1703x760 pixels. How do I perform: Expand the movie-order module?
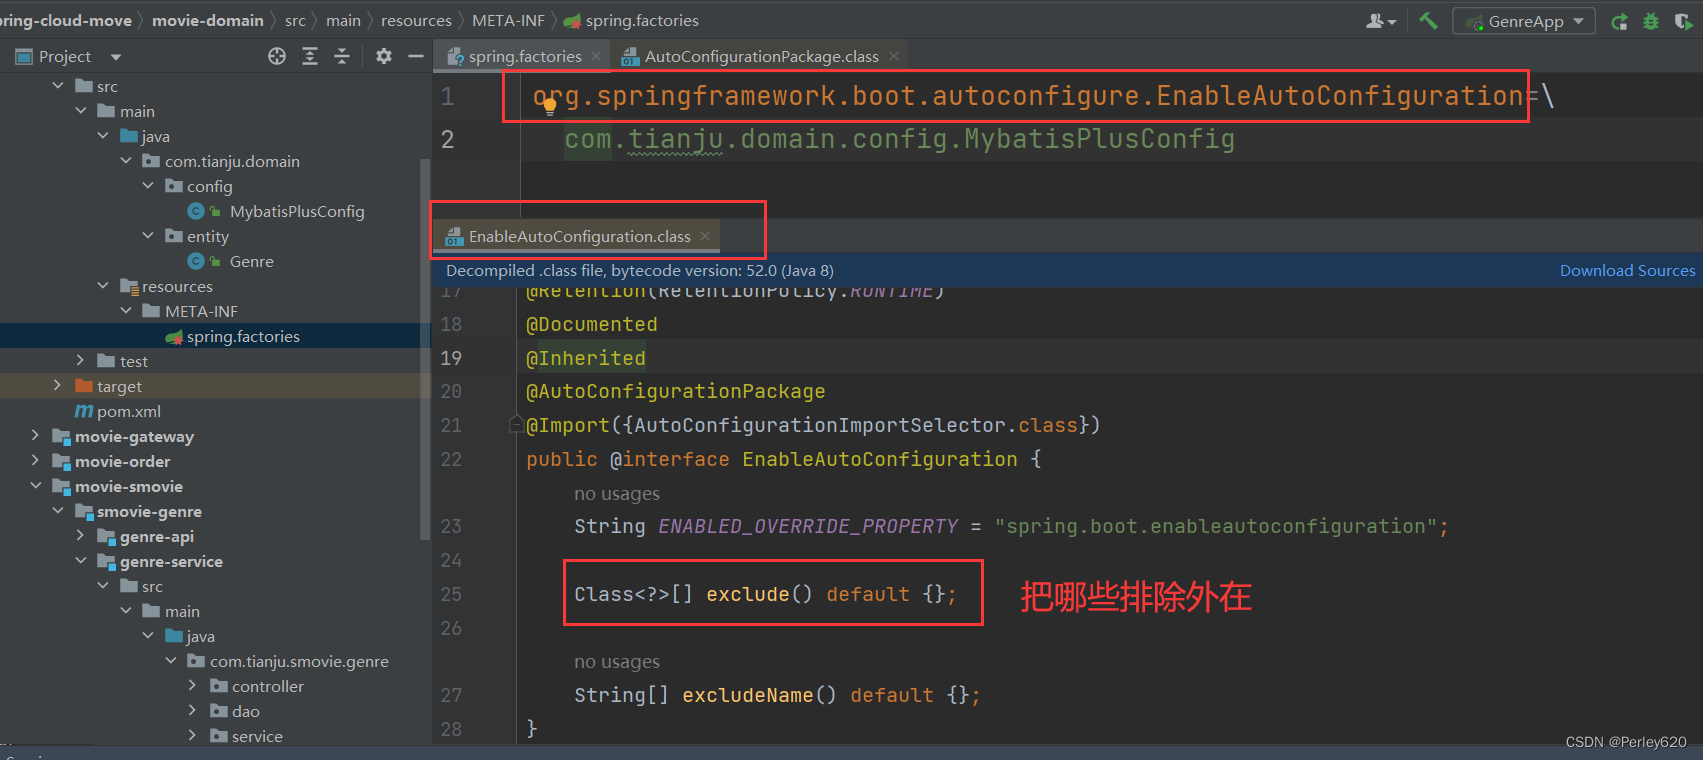click(x=35, y=461)
